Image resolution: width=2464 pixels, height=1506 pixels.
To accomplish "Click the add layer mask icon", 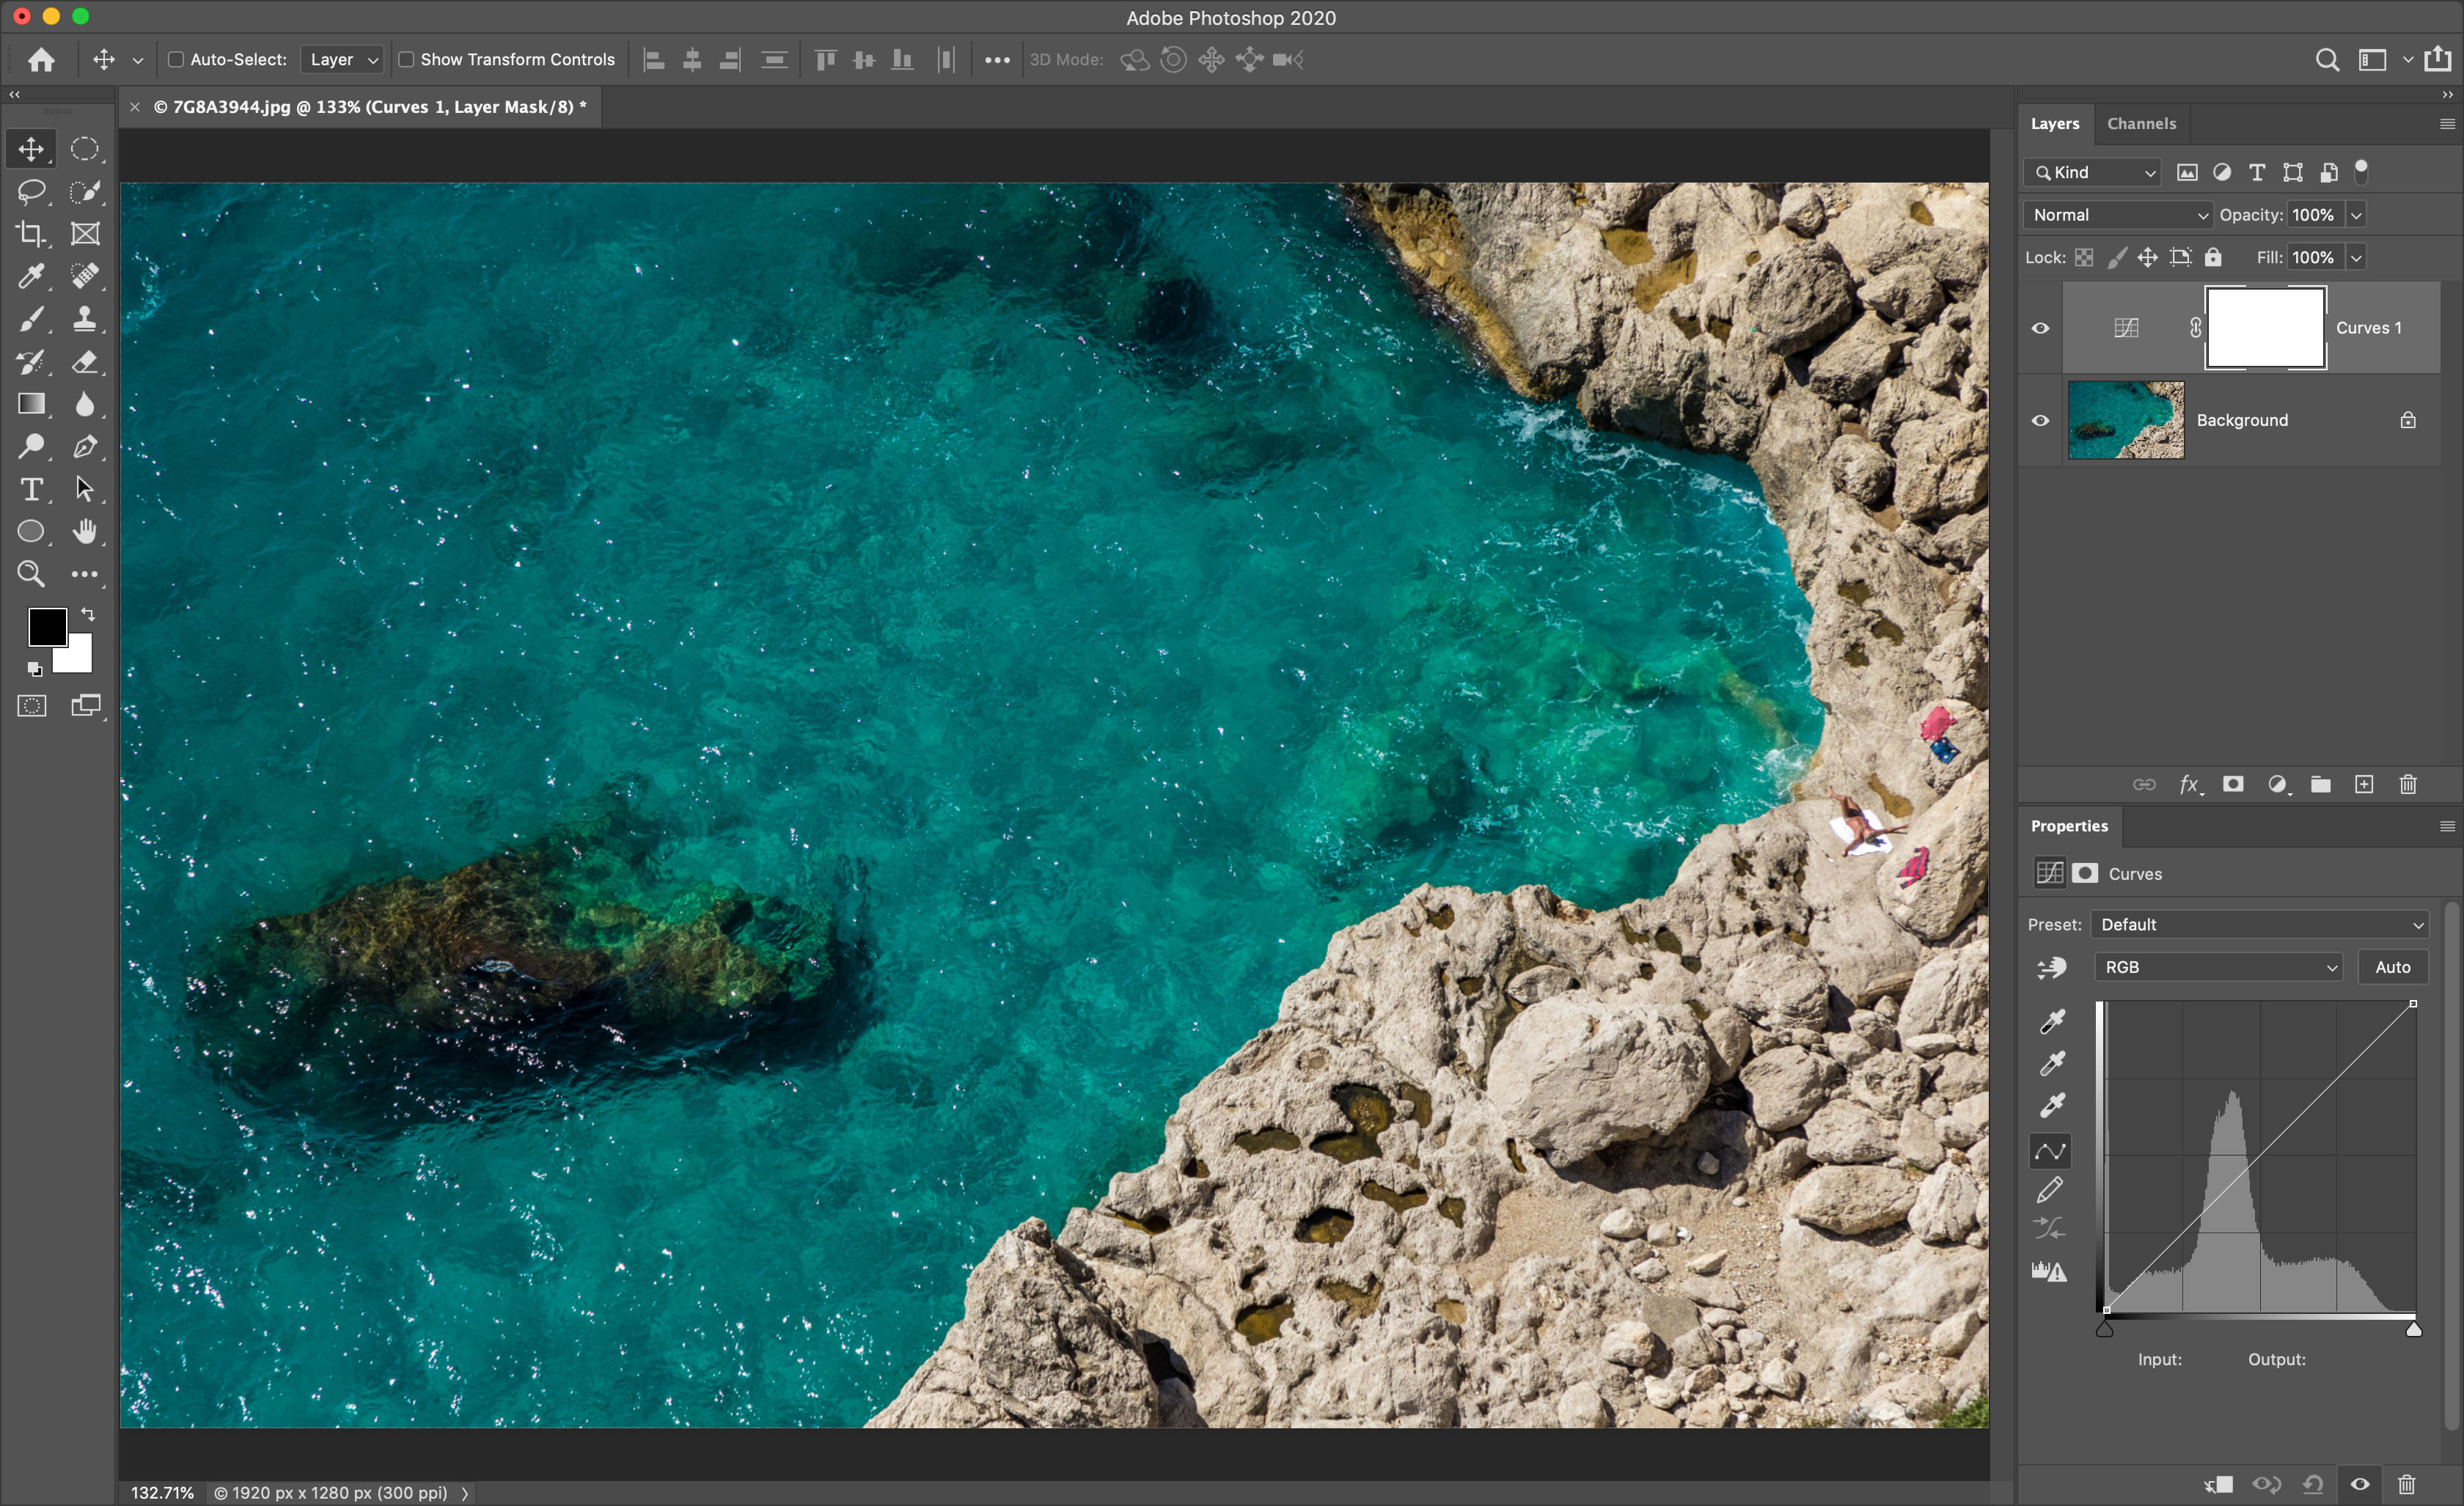I will point(2233,785).
